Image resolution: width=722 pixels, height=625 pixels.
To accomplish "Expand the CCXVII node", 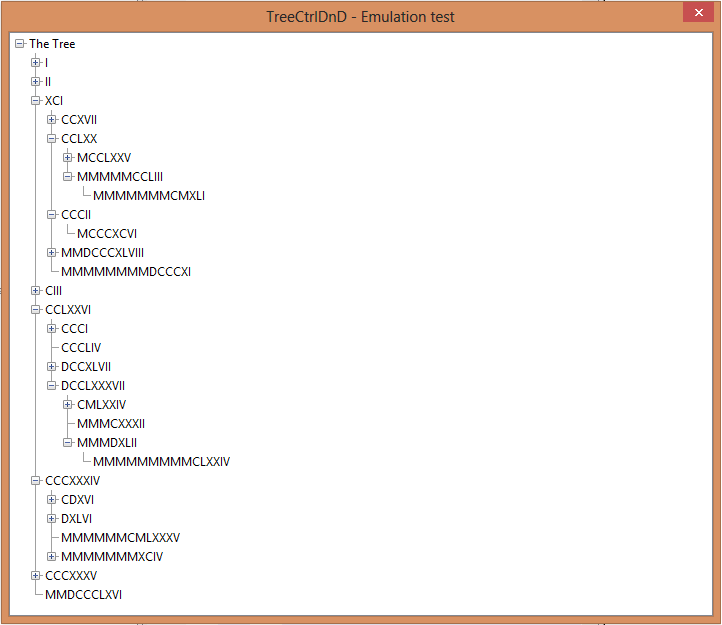I will pyautogui.click(x=52, y=119).
